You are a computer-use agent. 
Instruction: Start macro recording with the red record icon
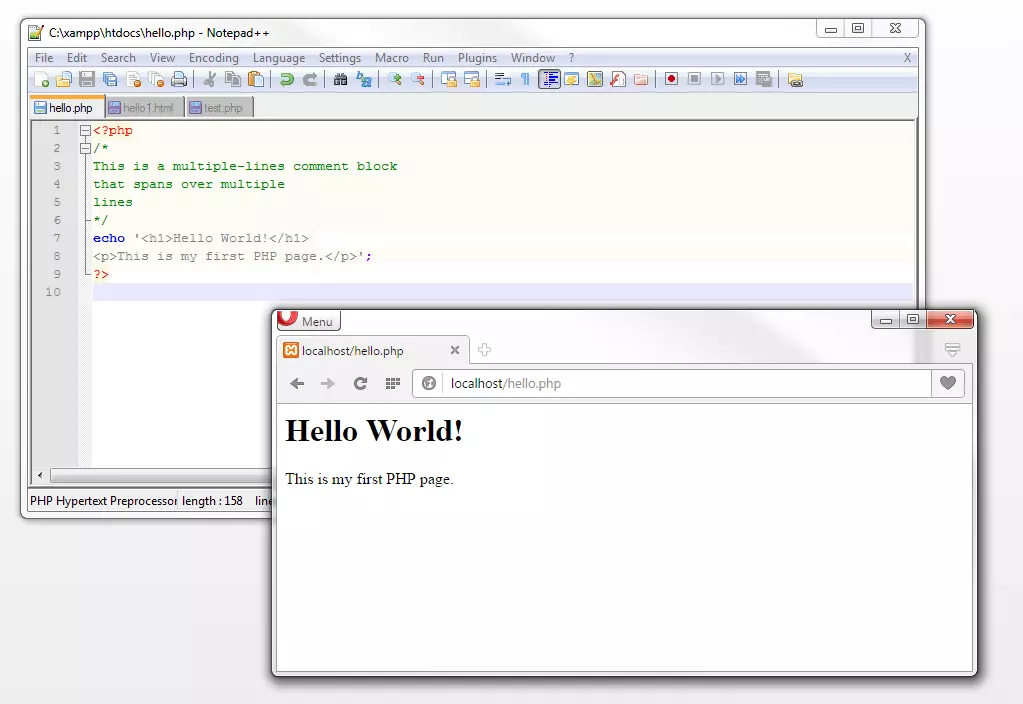[671, 79]
